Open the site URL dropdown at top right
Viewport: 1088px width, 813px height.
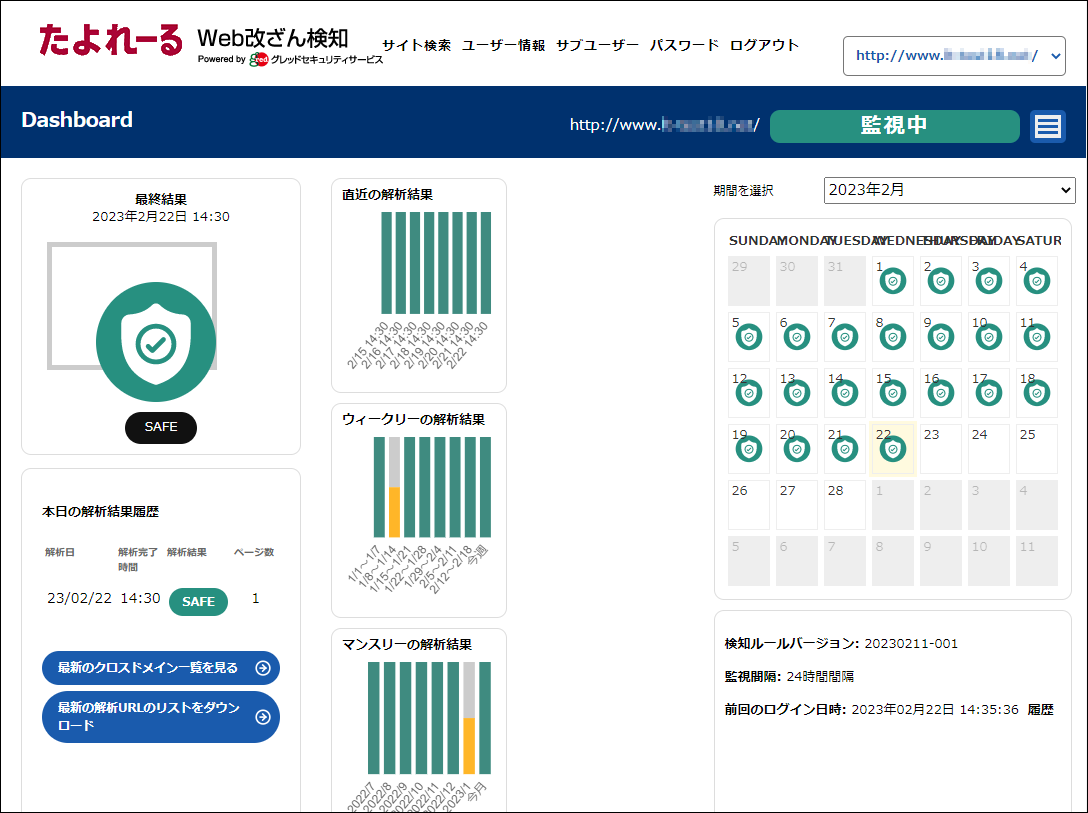pyautogui.click(x=953, y=56)
